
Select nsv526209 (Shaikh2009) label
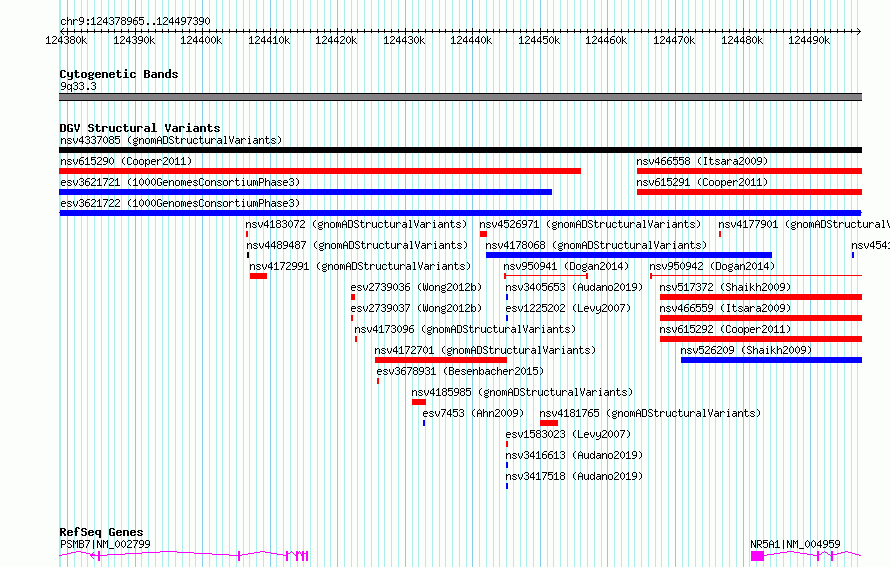(x=746, y=350)
